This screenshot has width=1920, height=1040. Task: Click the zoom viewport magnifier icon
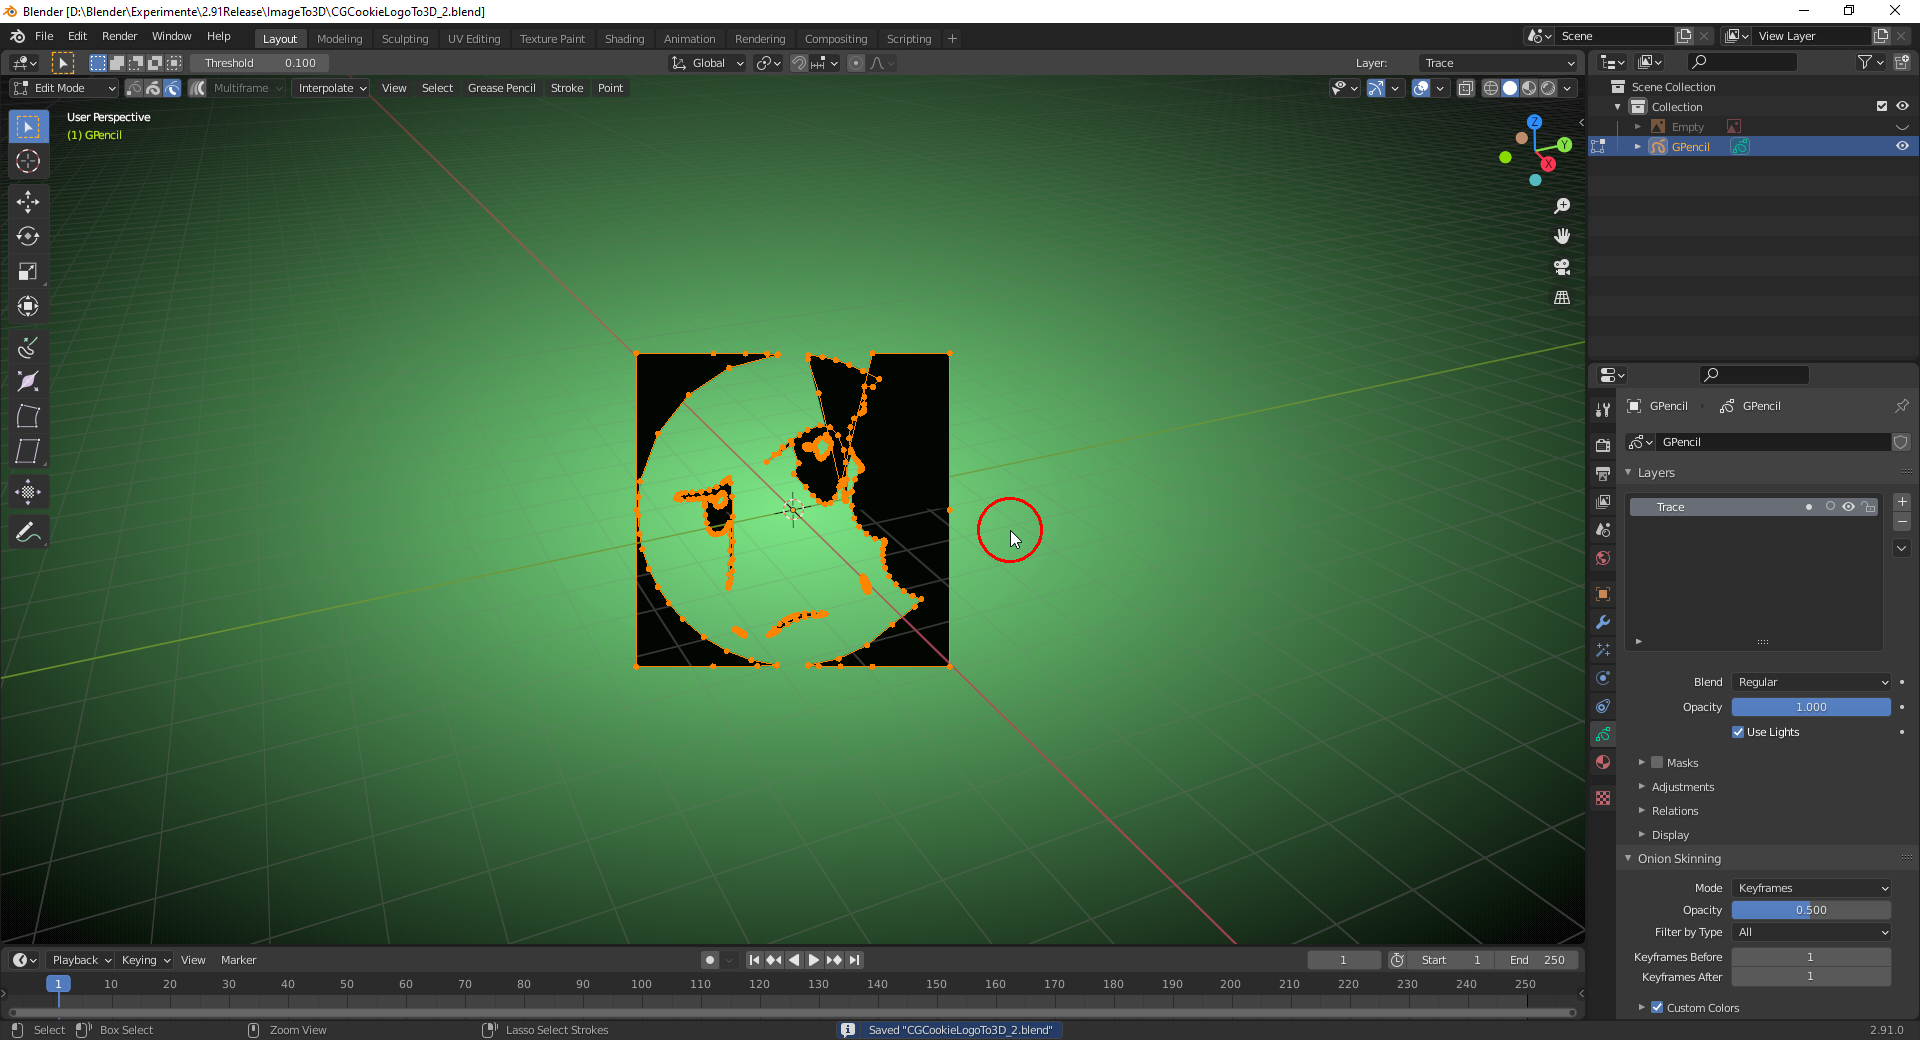(x=1562, y=206)
